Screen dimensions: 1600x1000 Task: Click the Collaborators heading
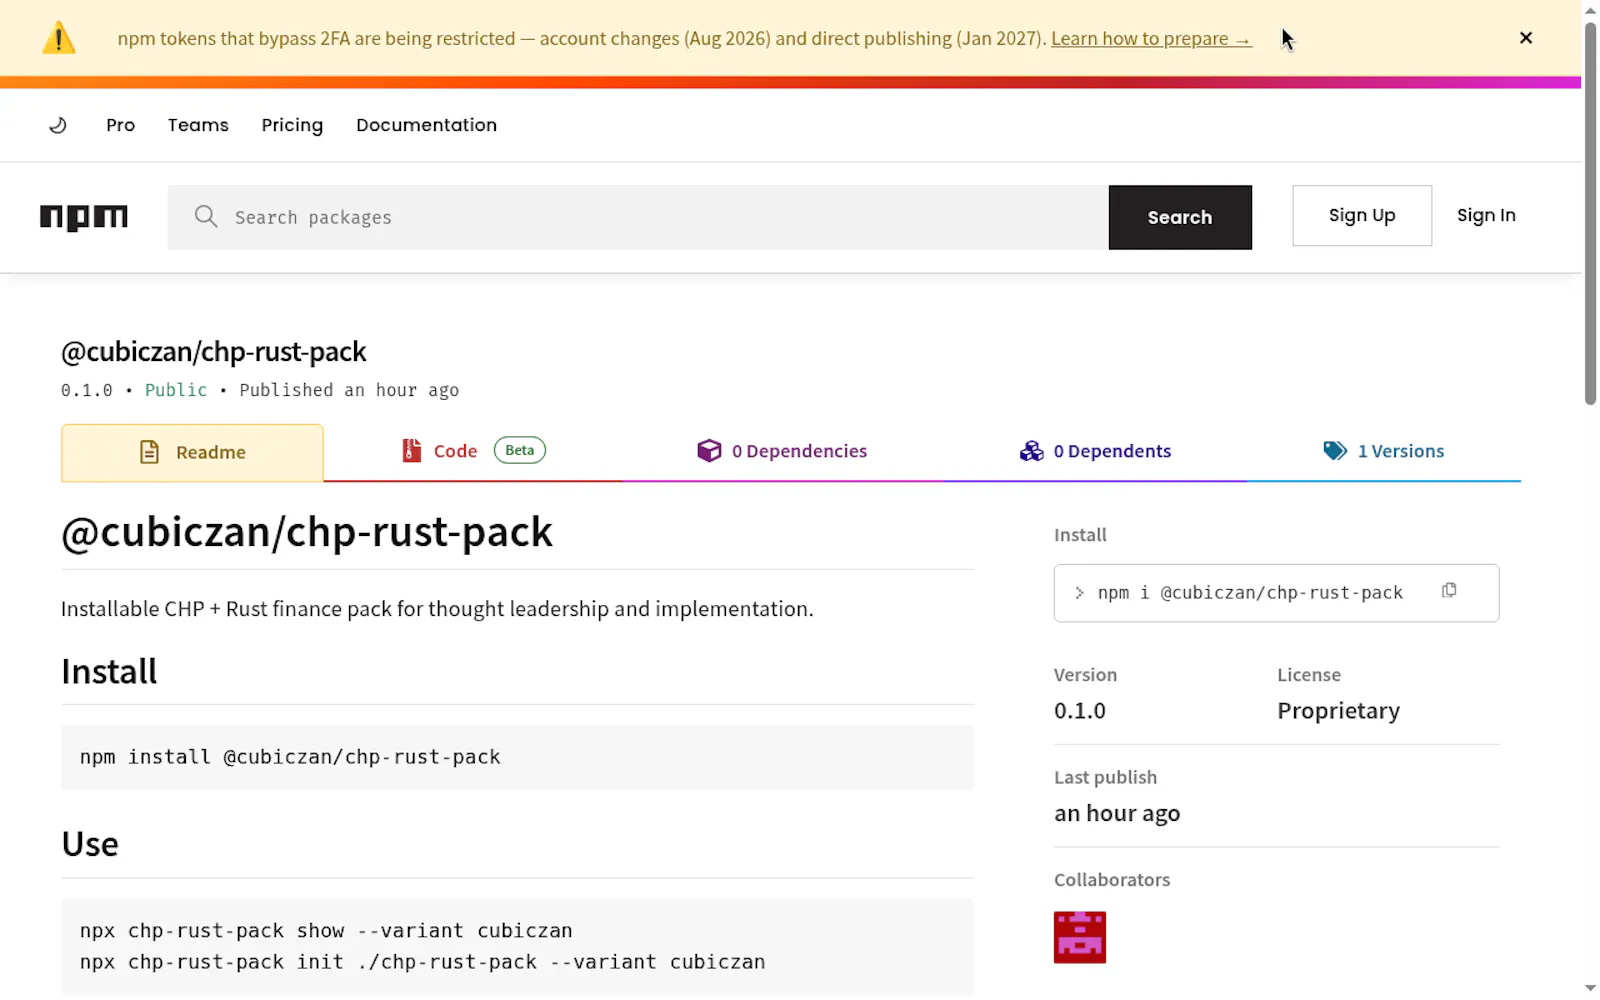pyautogui.click(x=1112, y=880)
